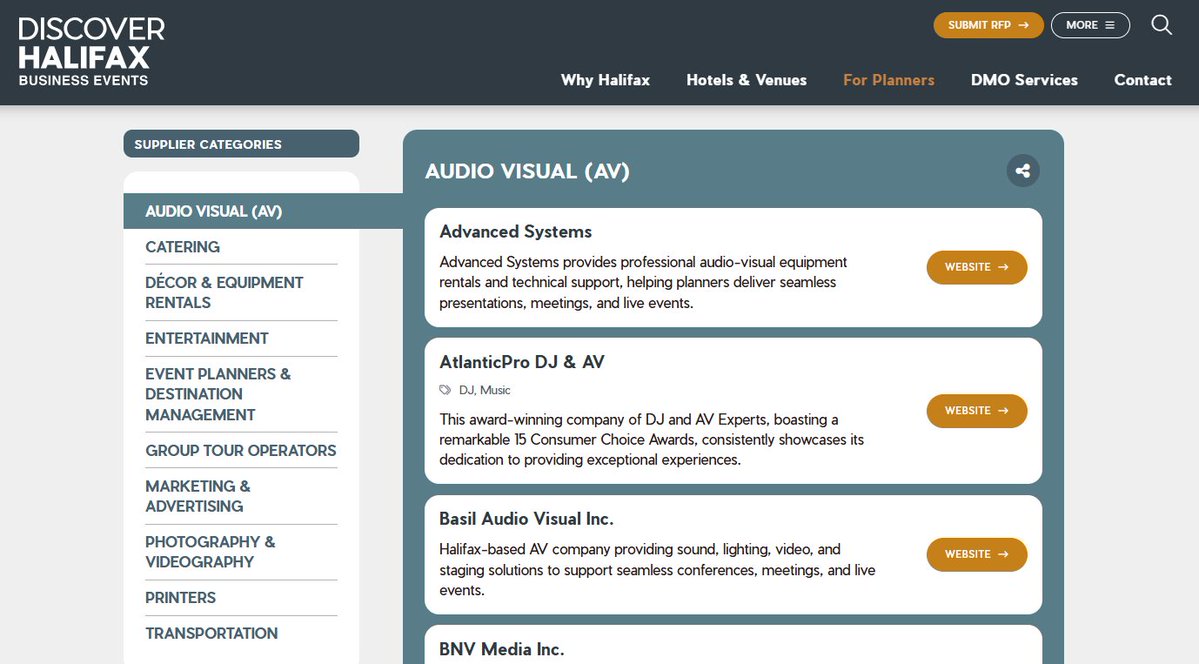
Task: Click the Basil Audio Visual description paragraph
Action: 658,570
